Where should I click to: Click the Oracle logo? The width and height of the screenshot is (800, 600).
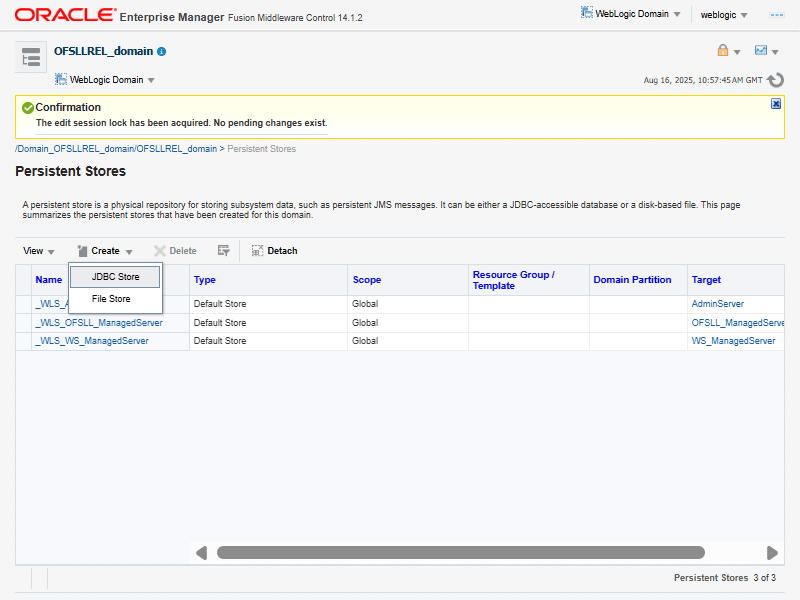pos(65,15)
